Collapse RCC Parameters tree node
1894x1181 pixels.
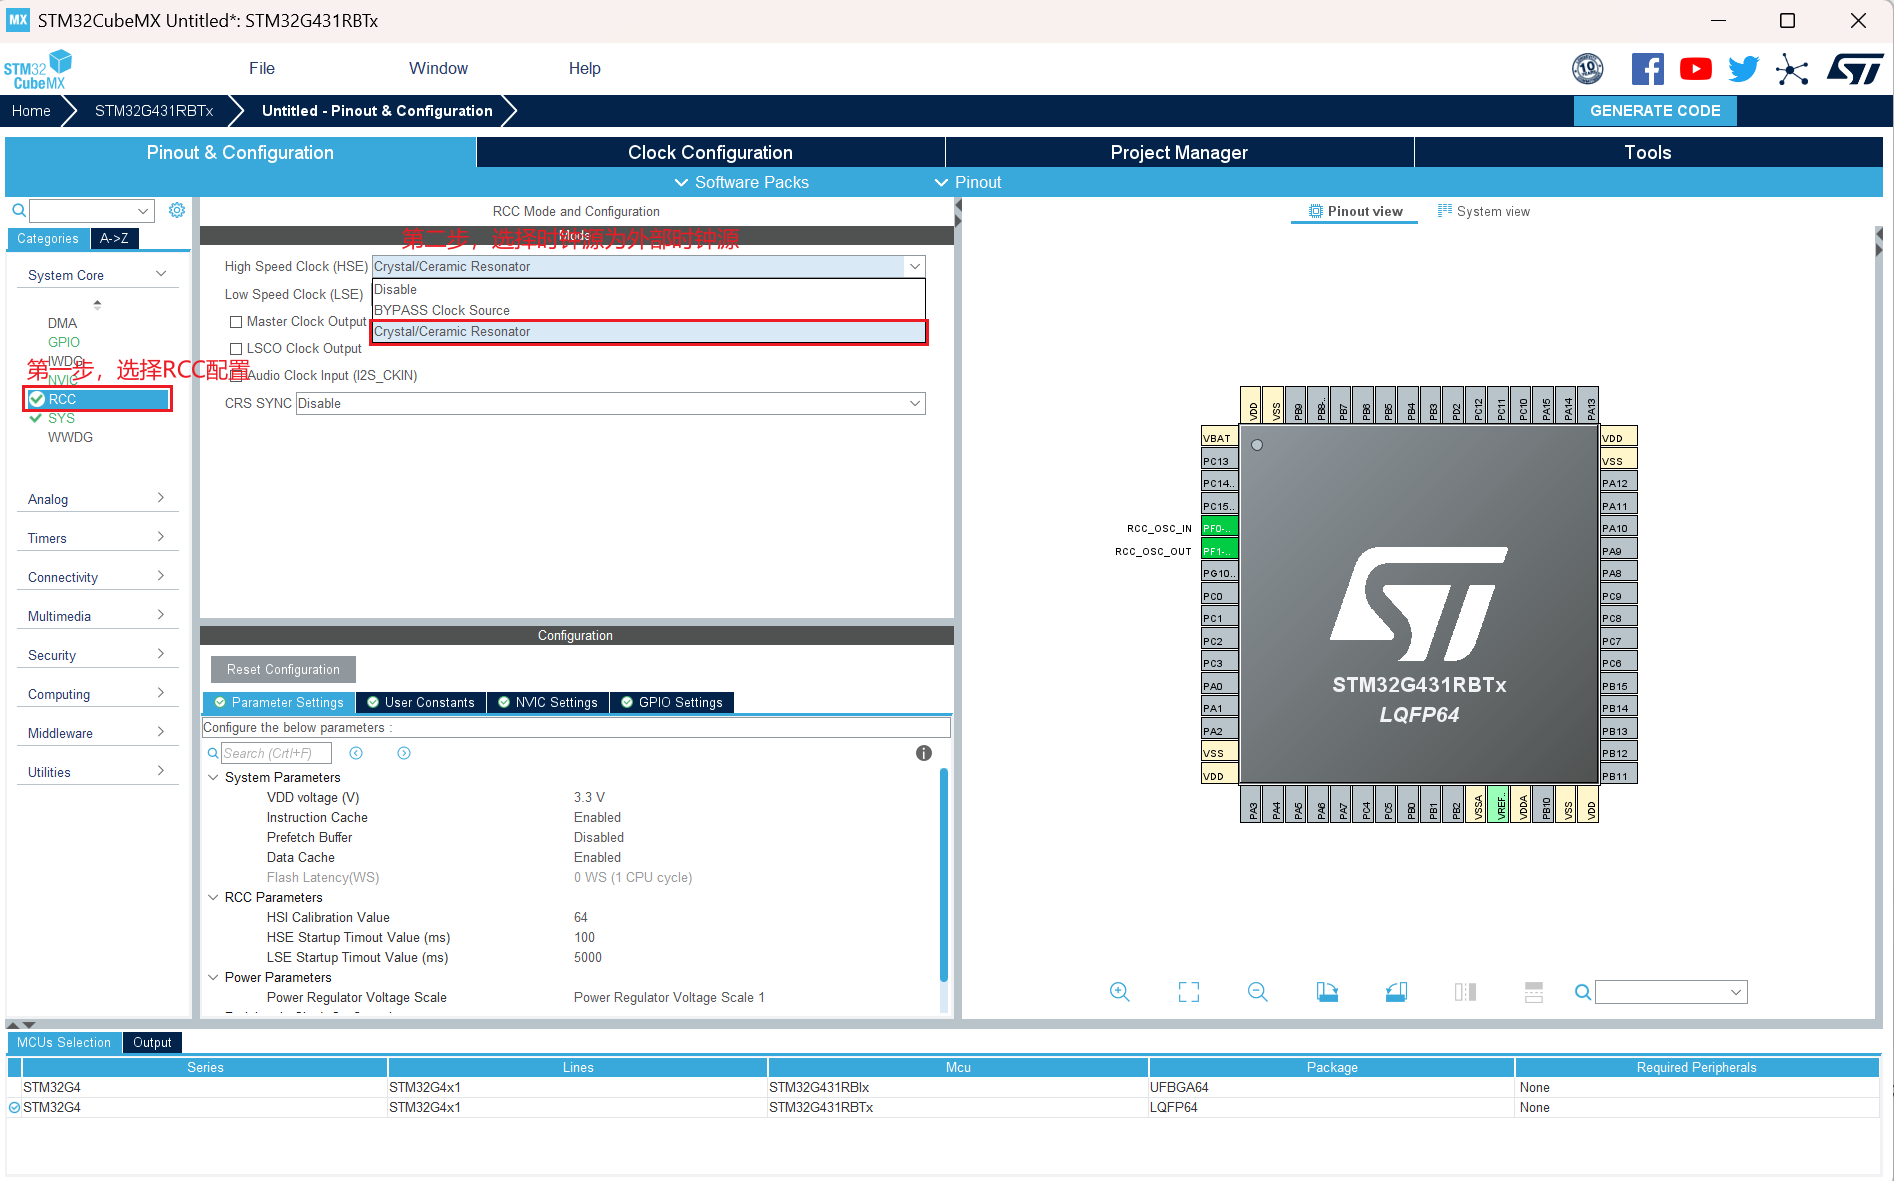tap(213, 897)
